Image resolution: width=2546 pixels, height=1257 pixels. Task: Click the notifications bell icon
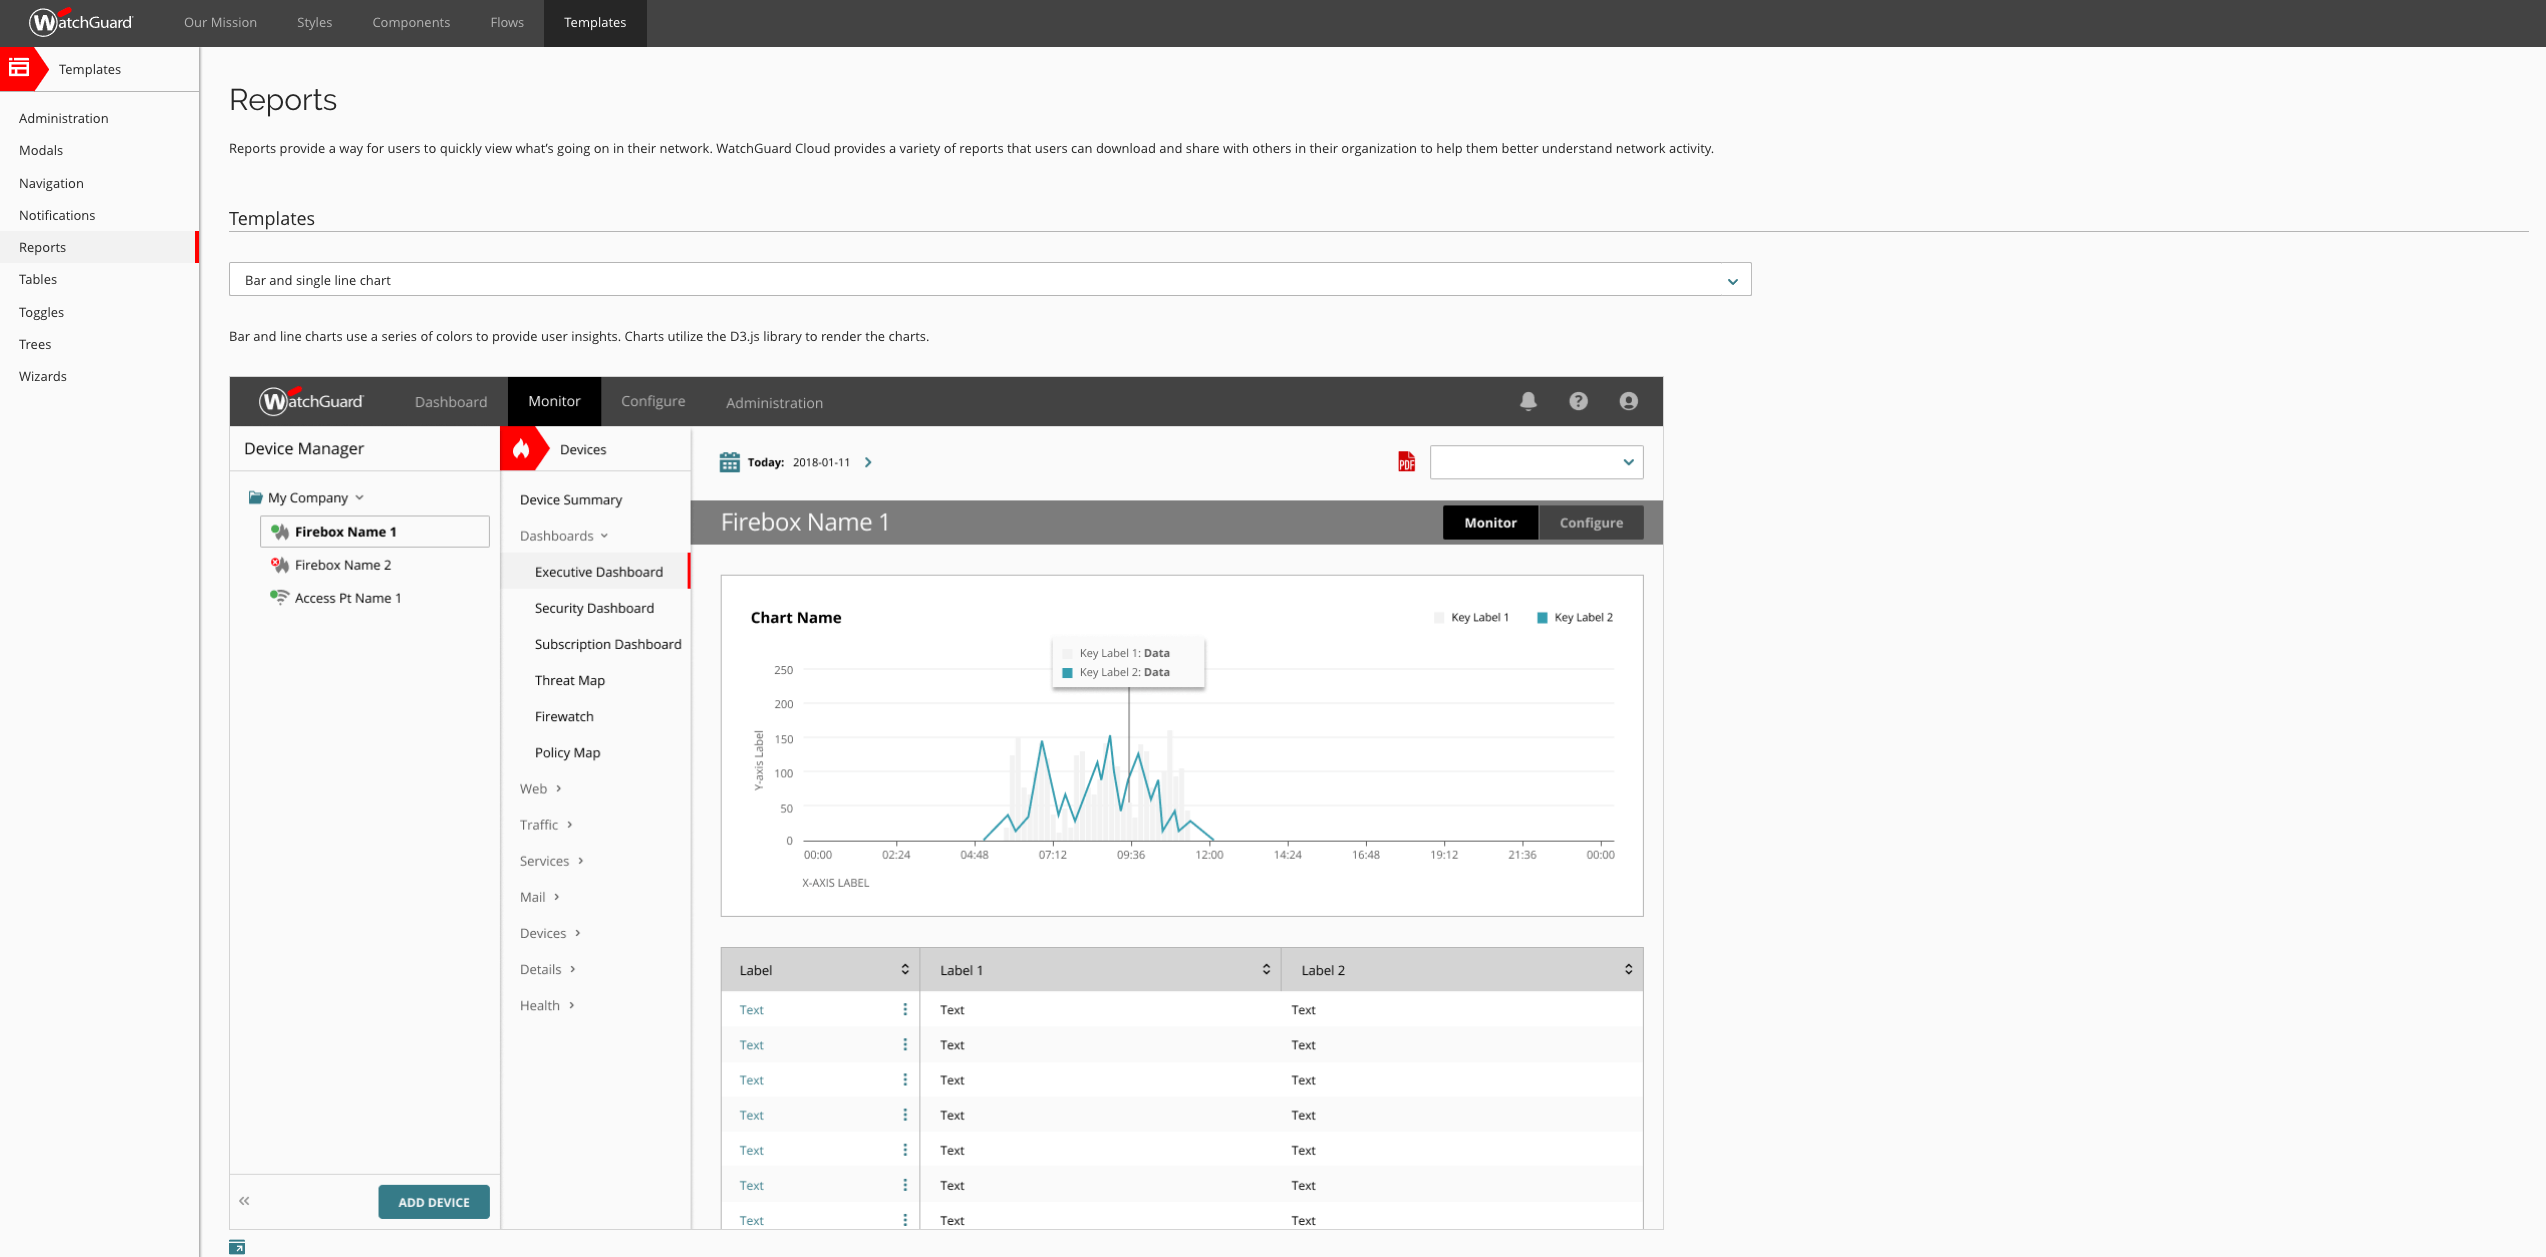tap(1528, 401)
